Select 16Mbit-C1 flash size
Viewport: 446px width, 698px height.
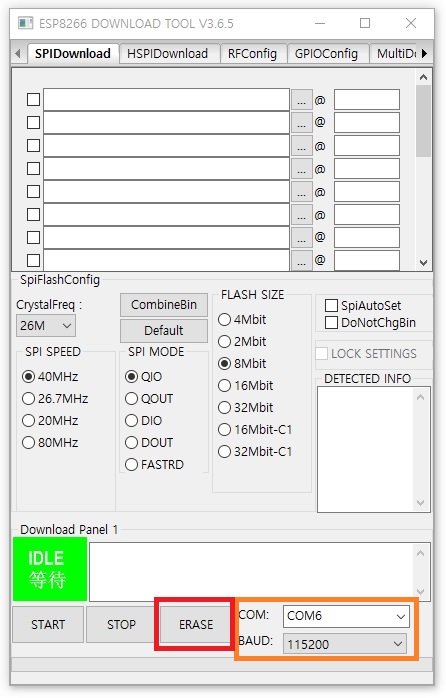point(255,430)
